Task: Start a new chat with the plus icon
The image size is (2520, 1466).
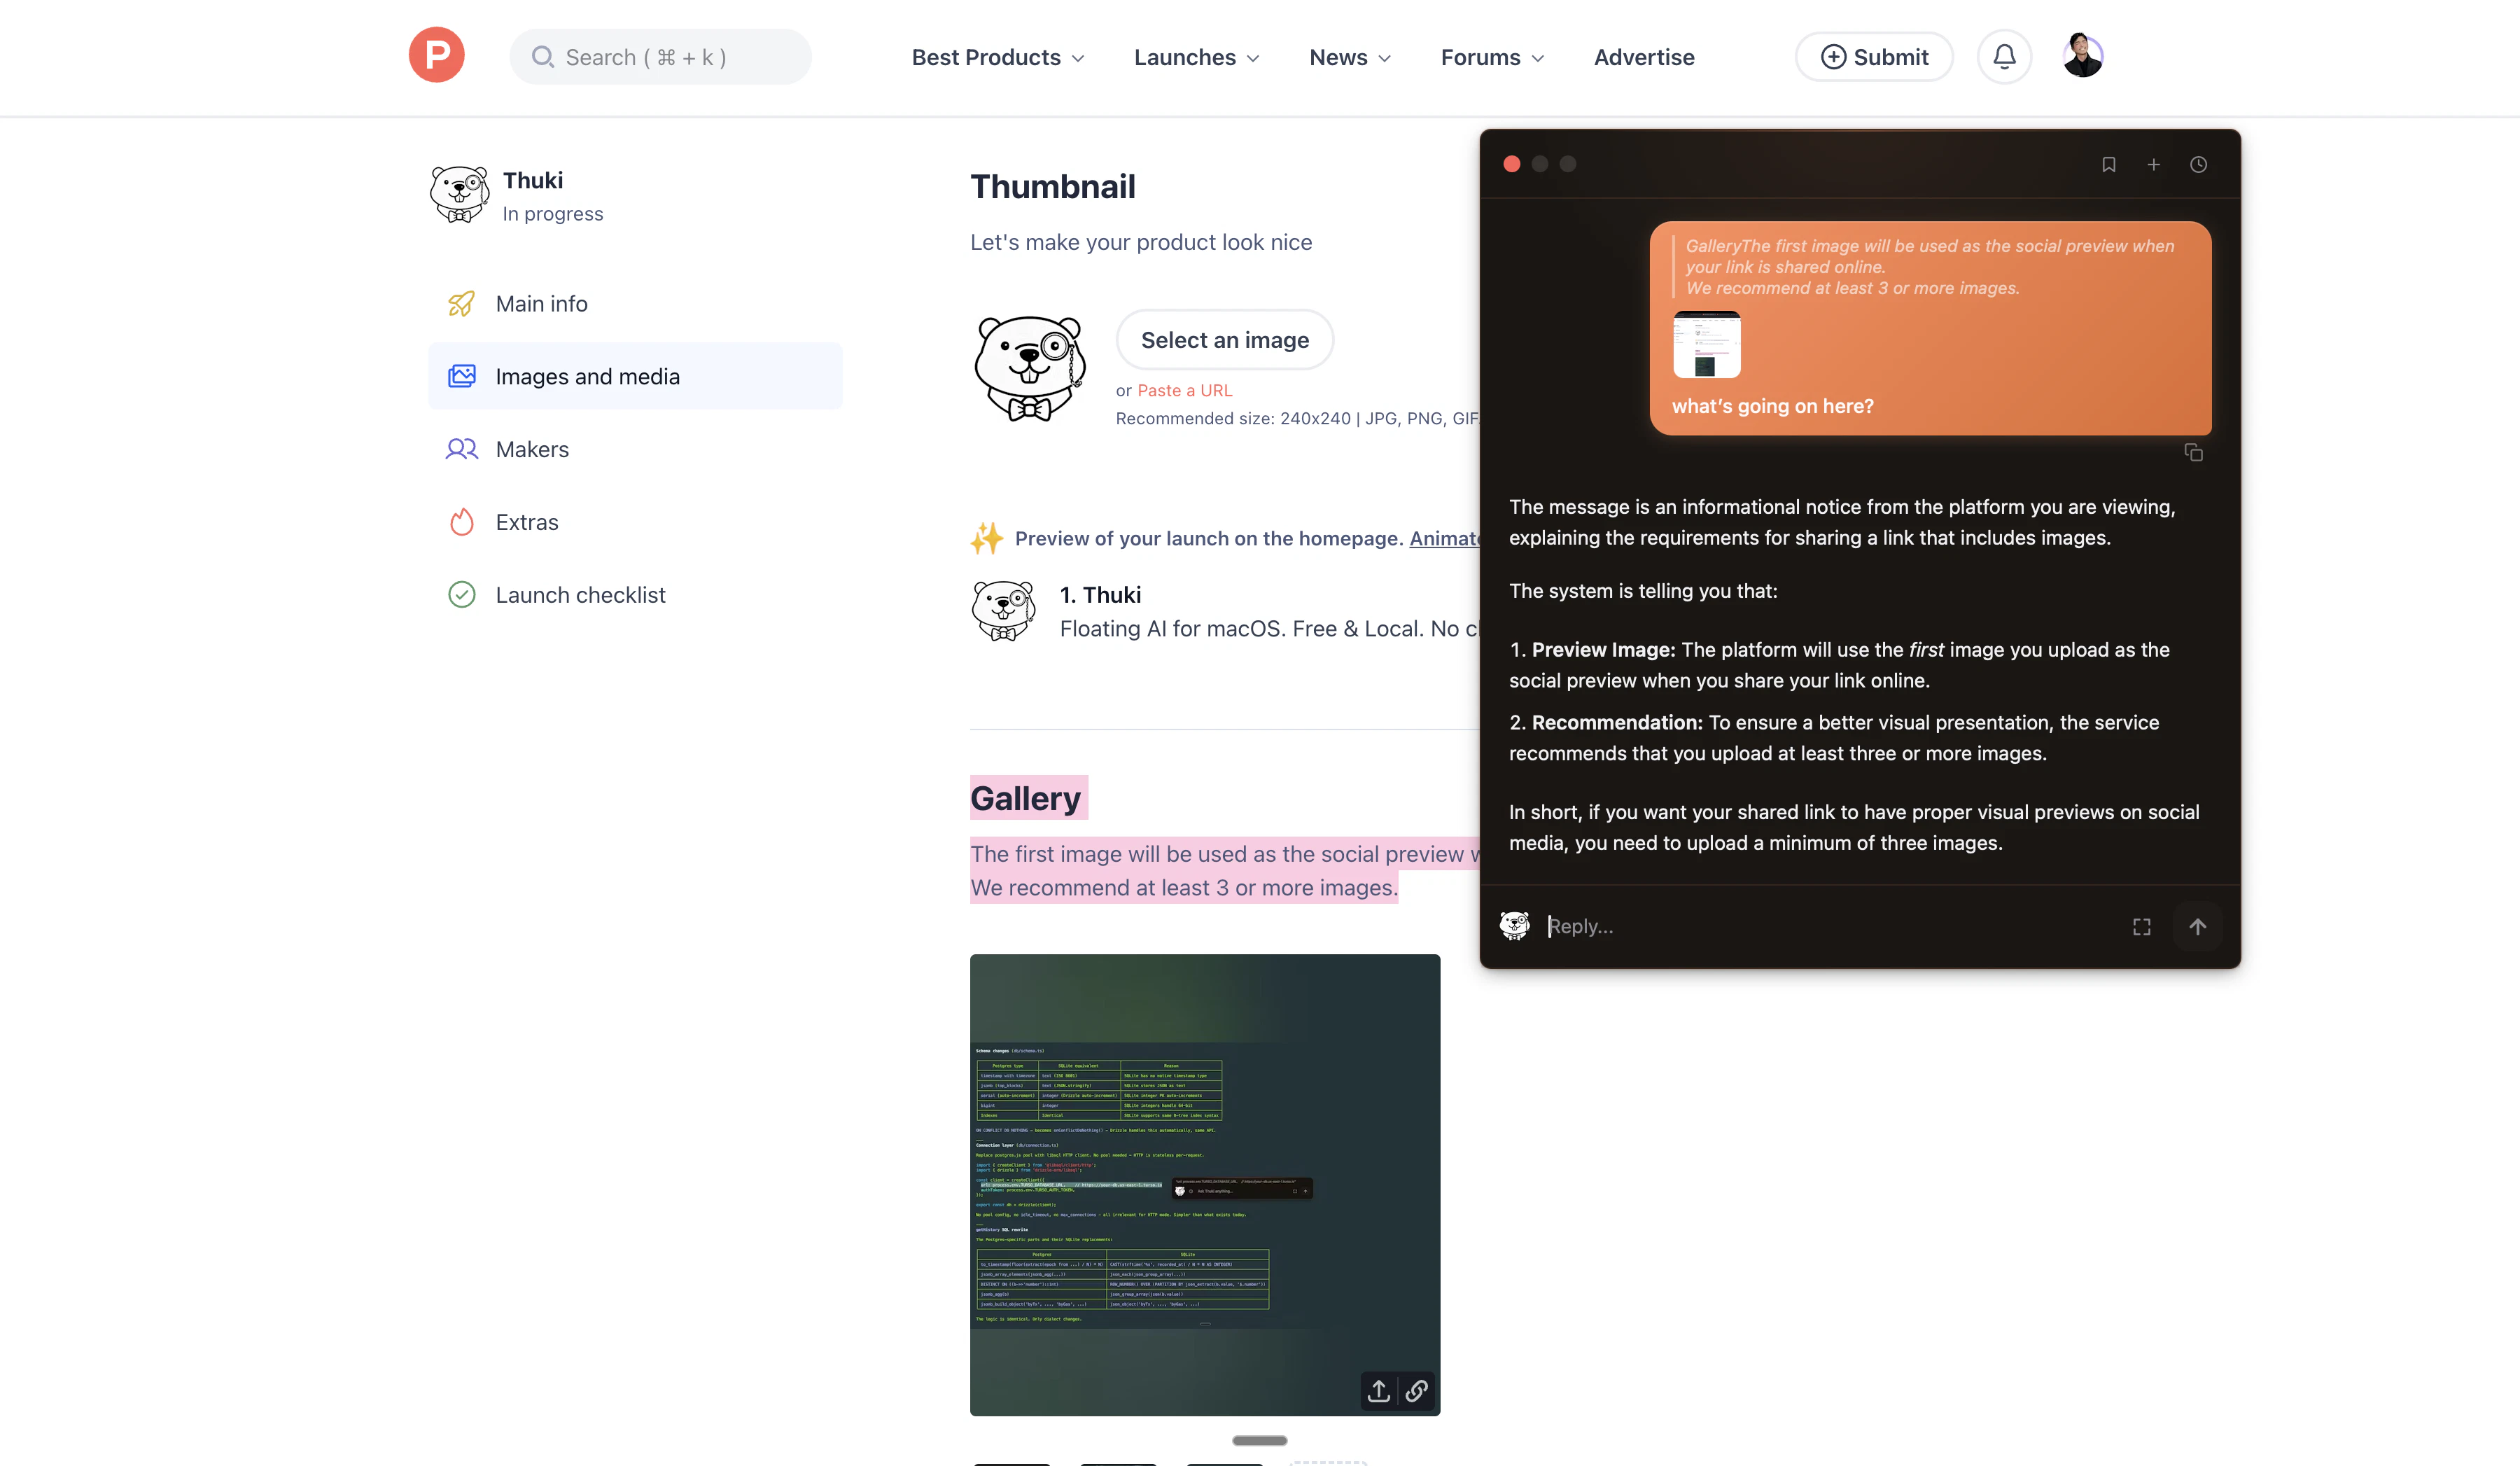Action: [2154, 164]
